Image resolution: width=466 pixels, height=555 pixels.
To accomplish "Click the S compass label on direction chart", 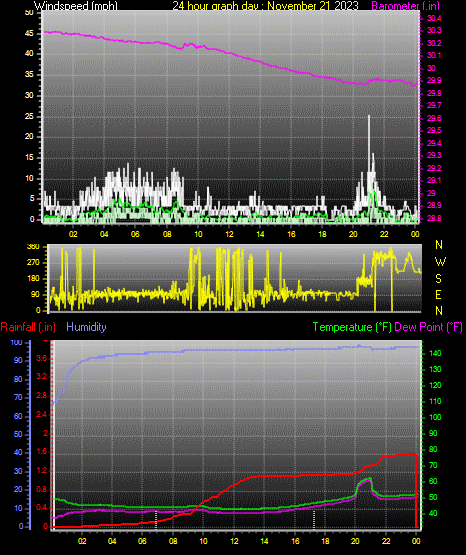I will coord(438,279).
